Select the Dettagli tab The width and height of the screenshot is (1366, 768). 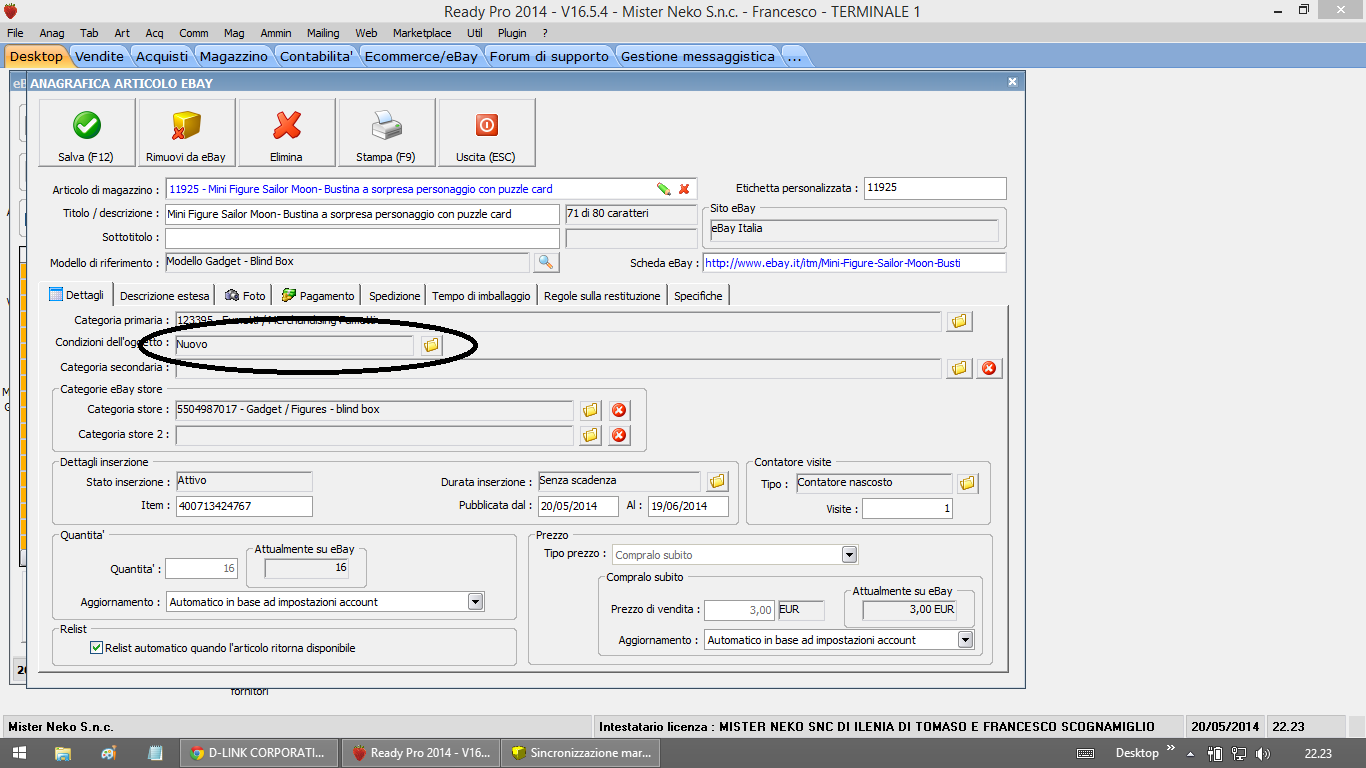pyautogui.click(x=76, y=295)
